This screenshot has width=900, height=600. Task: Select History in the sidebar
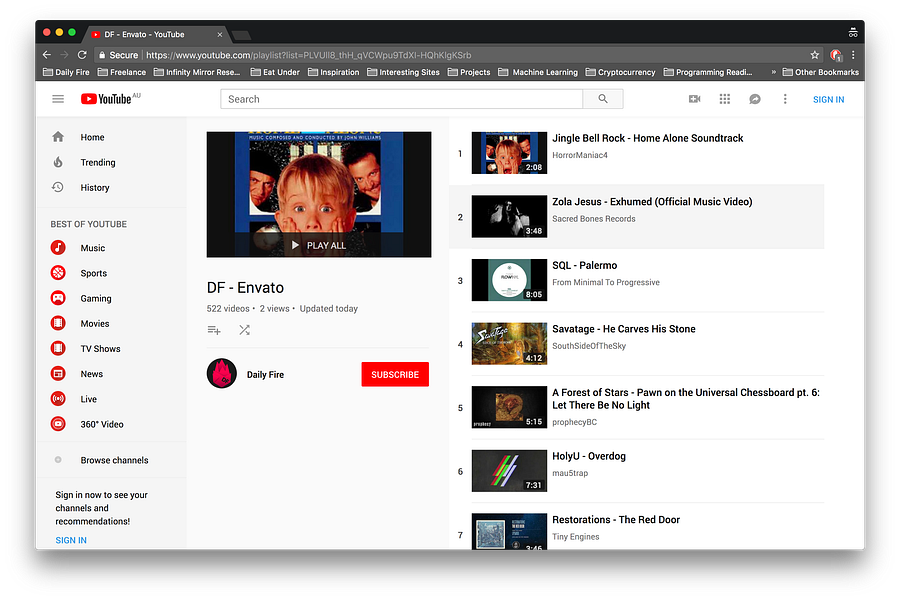coord(95,188)
